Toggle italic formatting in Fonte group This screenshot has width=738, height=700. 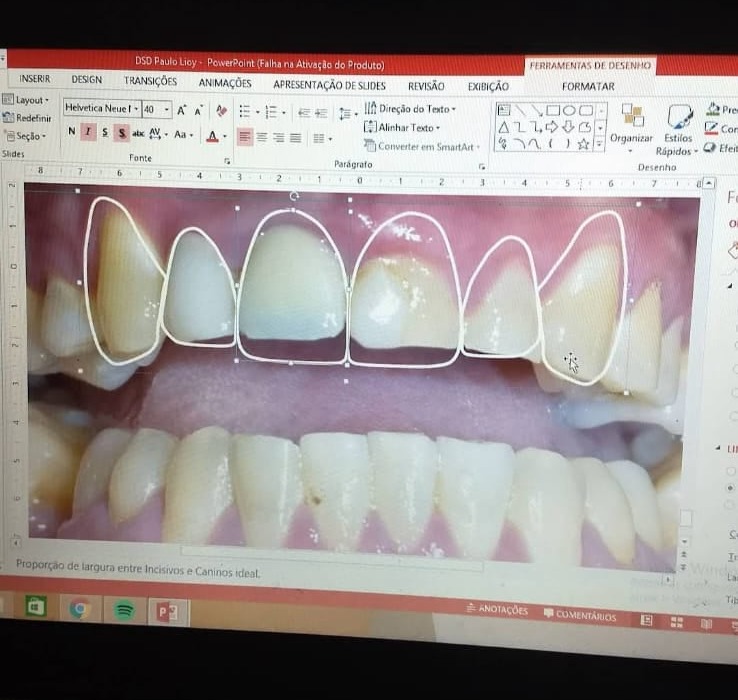(x=88, y=132)
